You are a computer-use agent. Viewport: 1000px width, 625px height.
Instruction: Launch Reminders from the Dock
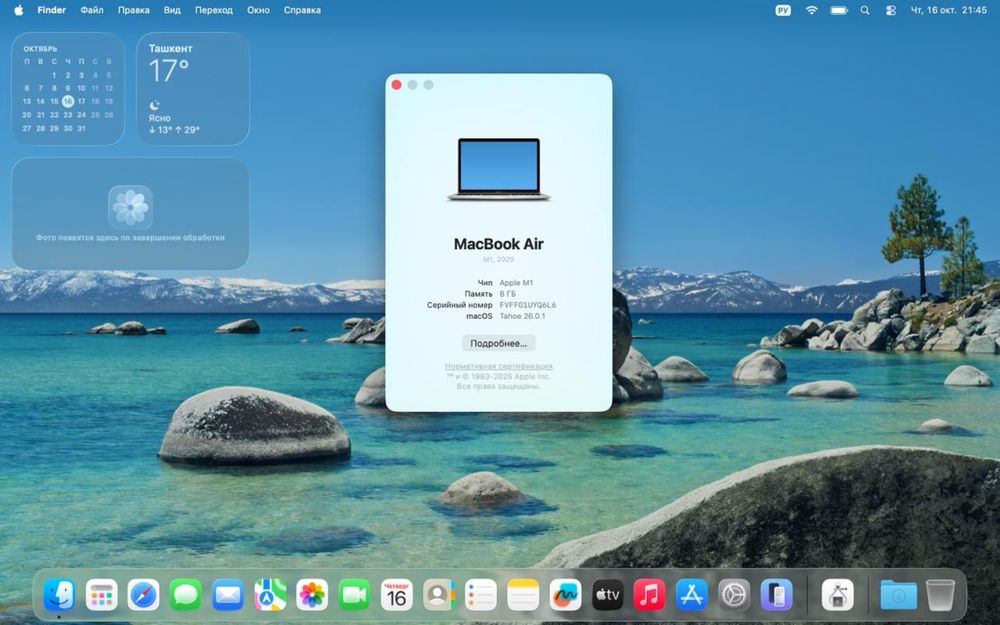481,595
